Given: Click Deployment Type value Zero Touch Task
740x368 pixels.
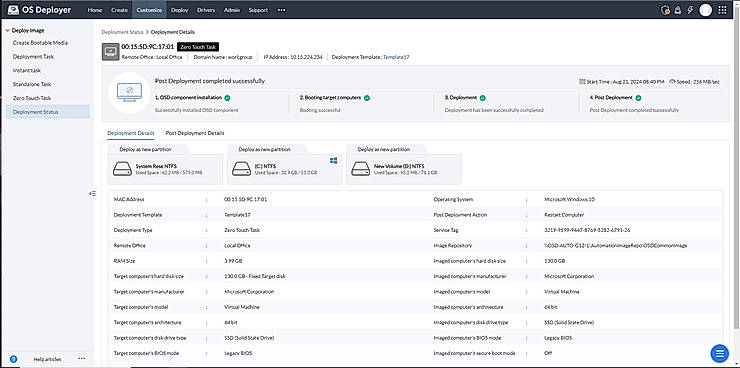Looking at the screenshot, I should 242,230.
